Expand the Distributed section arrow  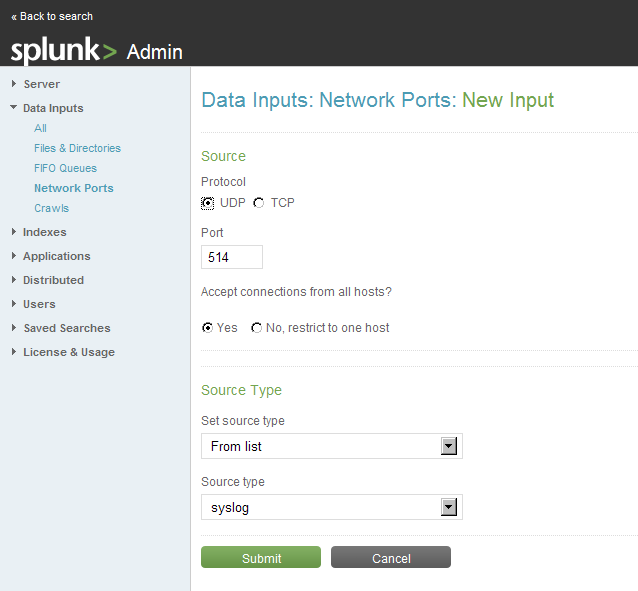pos(14,280)
